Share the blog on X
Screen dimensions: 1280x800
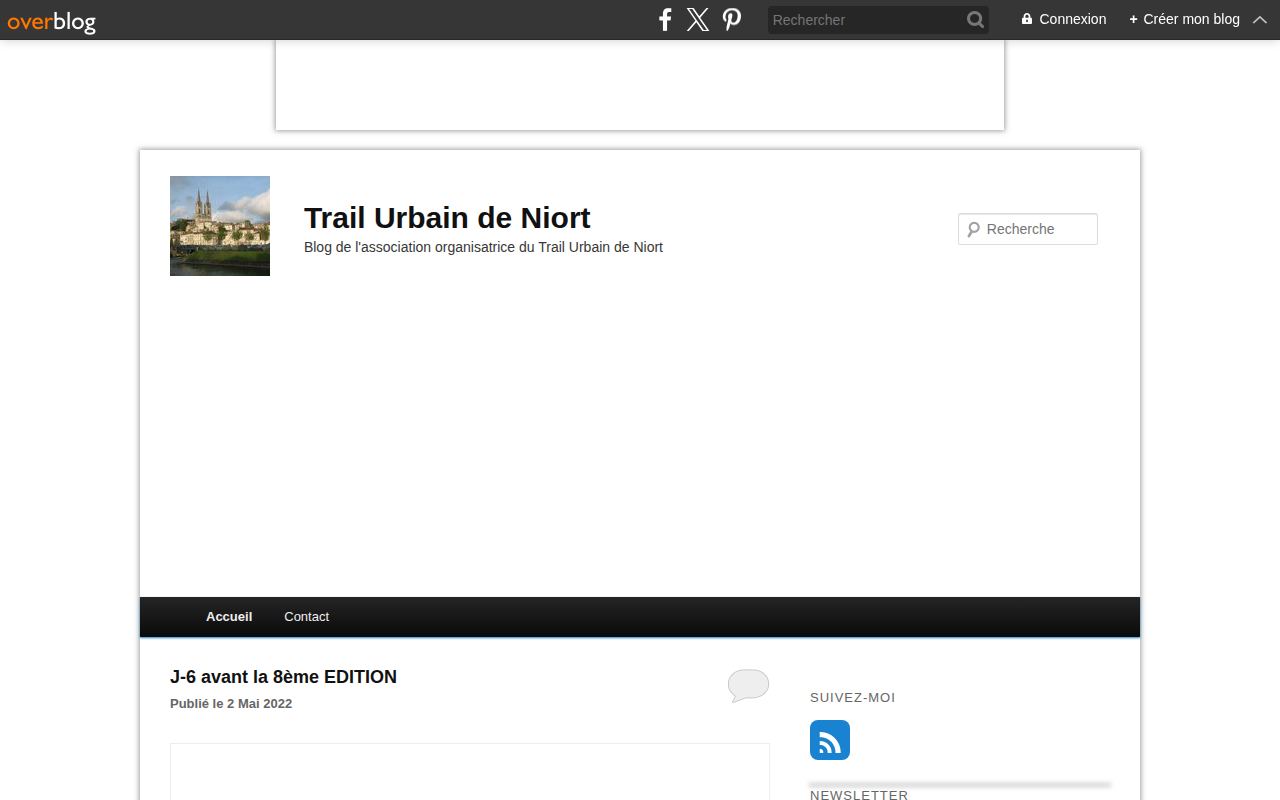pos(698,19)
